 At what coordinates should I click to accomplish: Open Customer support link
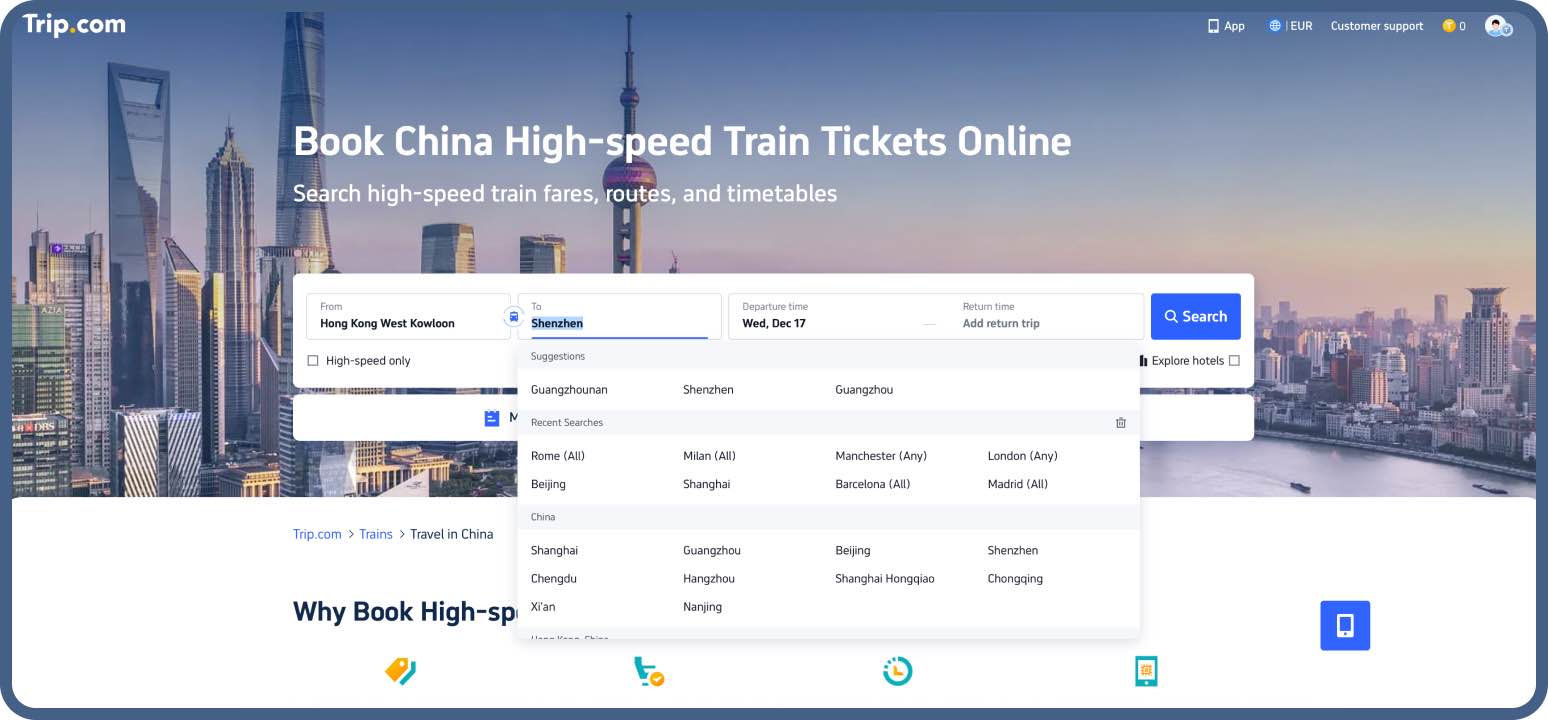click(x=1376, y=26)
